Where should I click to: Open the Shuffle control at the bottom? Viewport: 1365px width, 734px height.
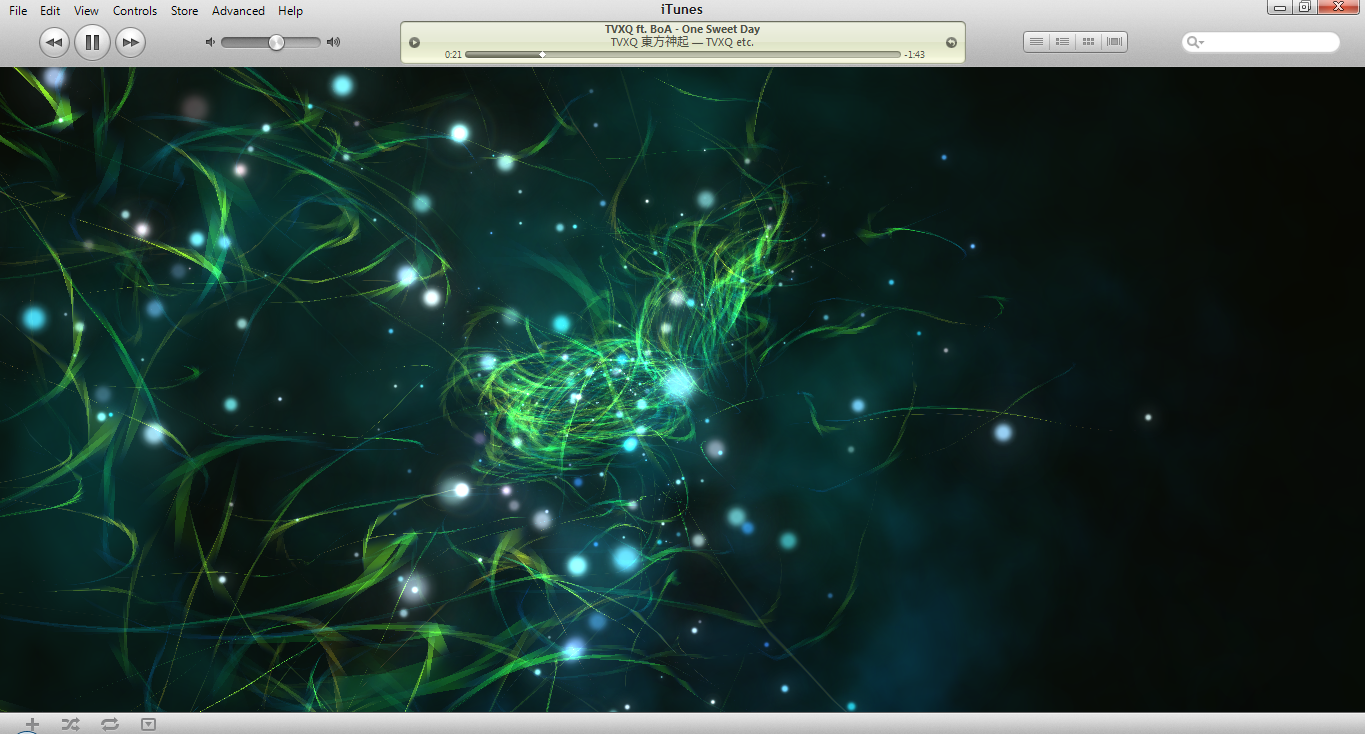point(70,723)
